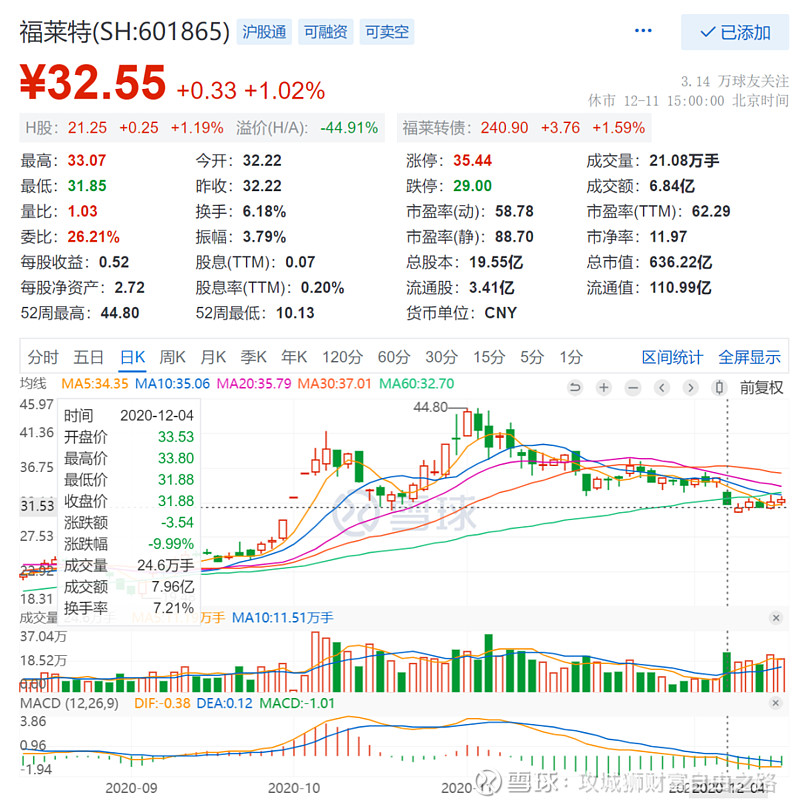Open 全屏显示 fullscreen chart view
The width and height of the screenshot is (800, 807).
click(x=749, y=357)
